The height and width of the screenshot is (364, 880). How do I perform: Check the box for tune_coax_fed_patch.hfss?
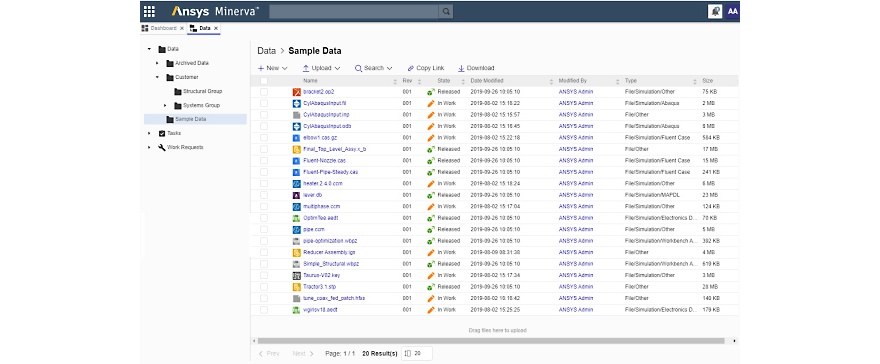(x=264, y=298)
